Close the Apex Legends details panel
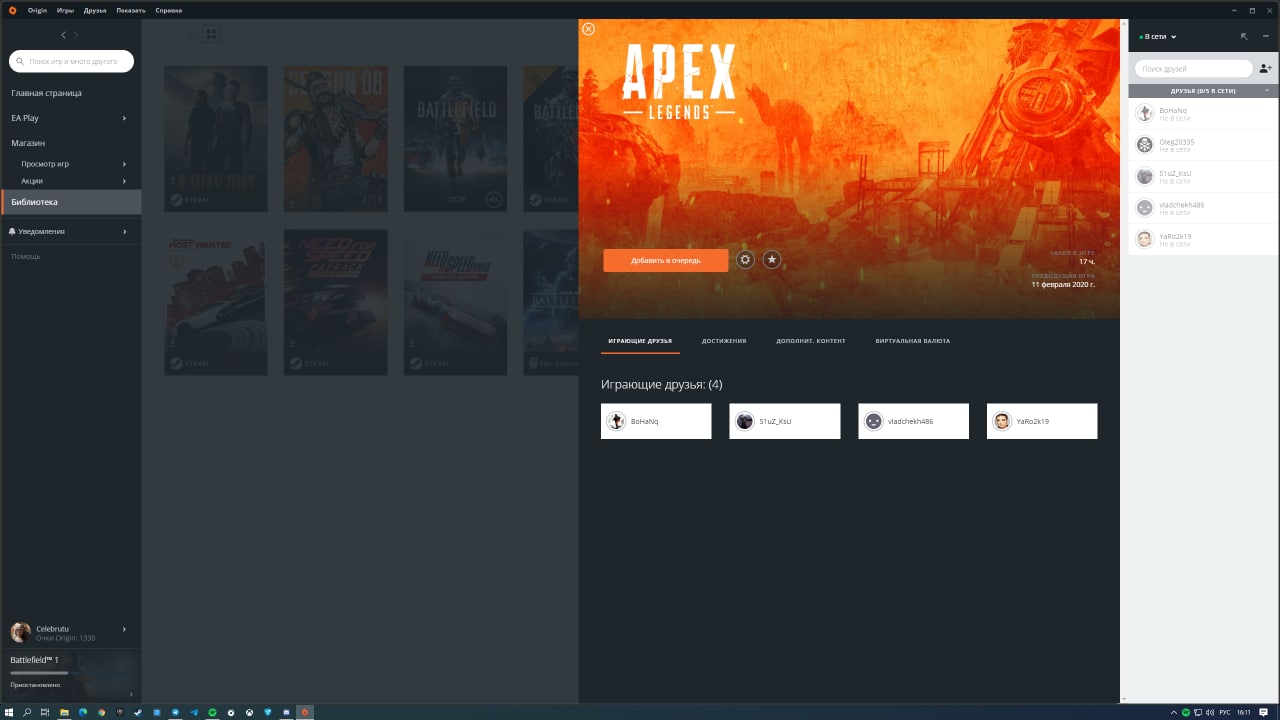1280x720 pixels. [588, 29]
